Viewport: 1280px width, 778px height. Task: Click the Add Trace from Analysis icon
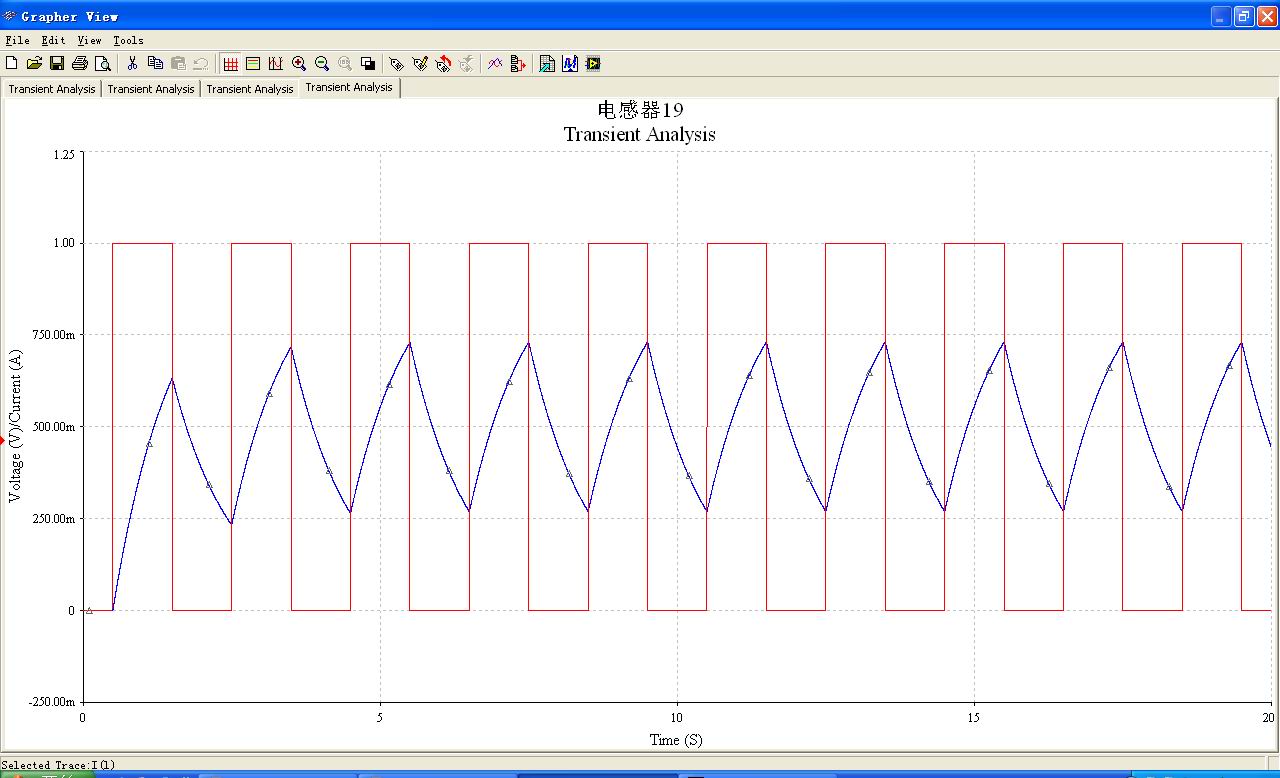coord(518,63)
